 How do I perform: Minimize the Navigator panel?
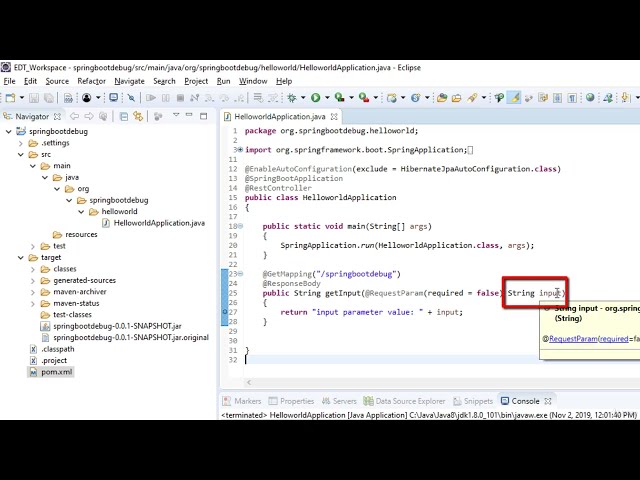click(189, 115)
